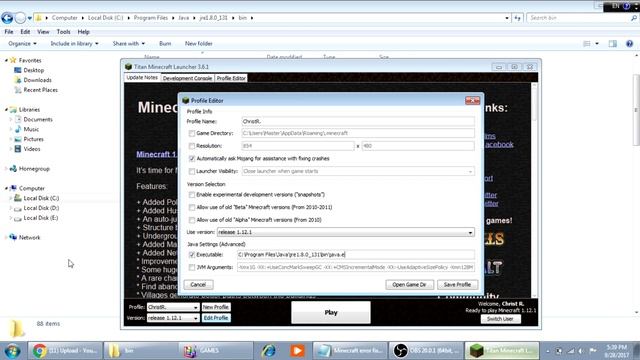Screen dimensions: 640x360
Task: Click the Play button in the launcher
Action: click(331, 312)
